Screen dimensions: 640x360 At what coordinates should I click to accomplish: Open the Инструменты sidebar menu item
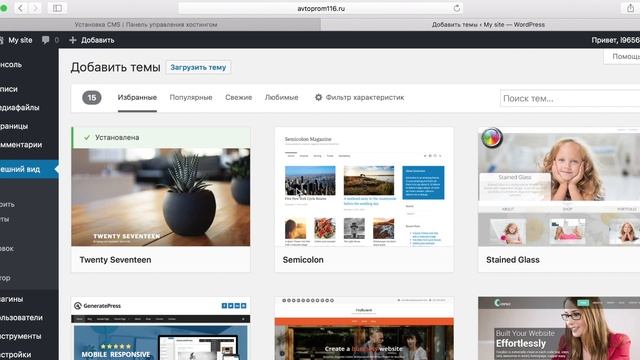29,336
